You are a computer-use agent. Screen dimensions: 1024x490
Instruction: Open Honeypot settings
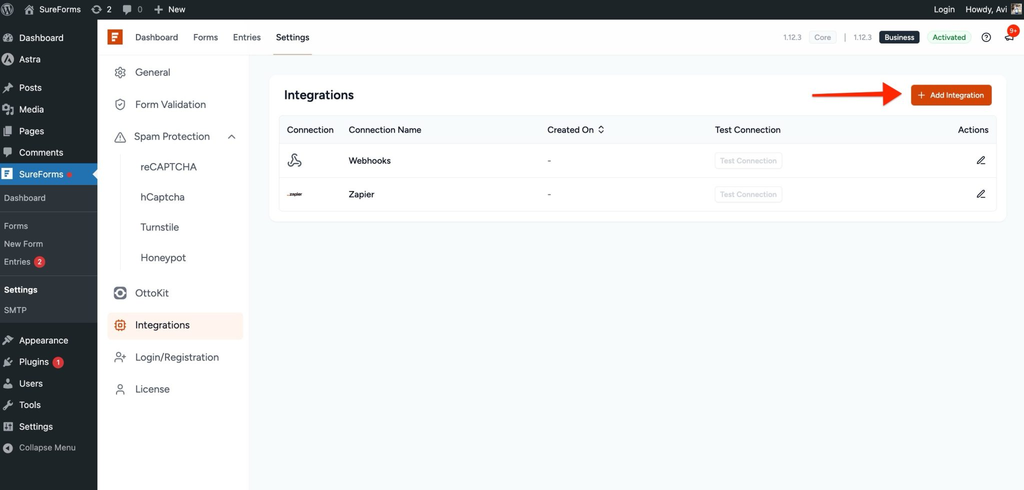(x=163, y=257)
